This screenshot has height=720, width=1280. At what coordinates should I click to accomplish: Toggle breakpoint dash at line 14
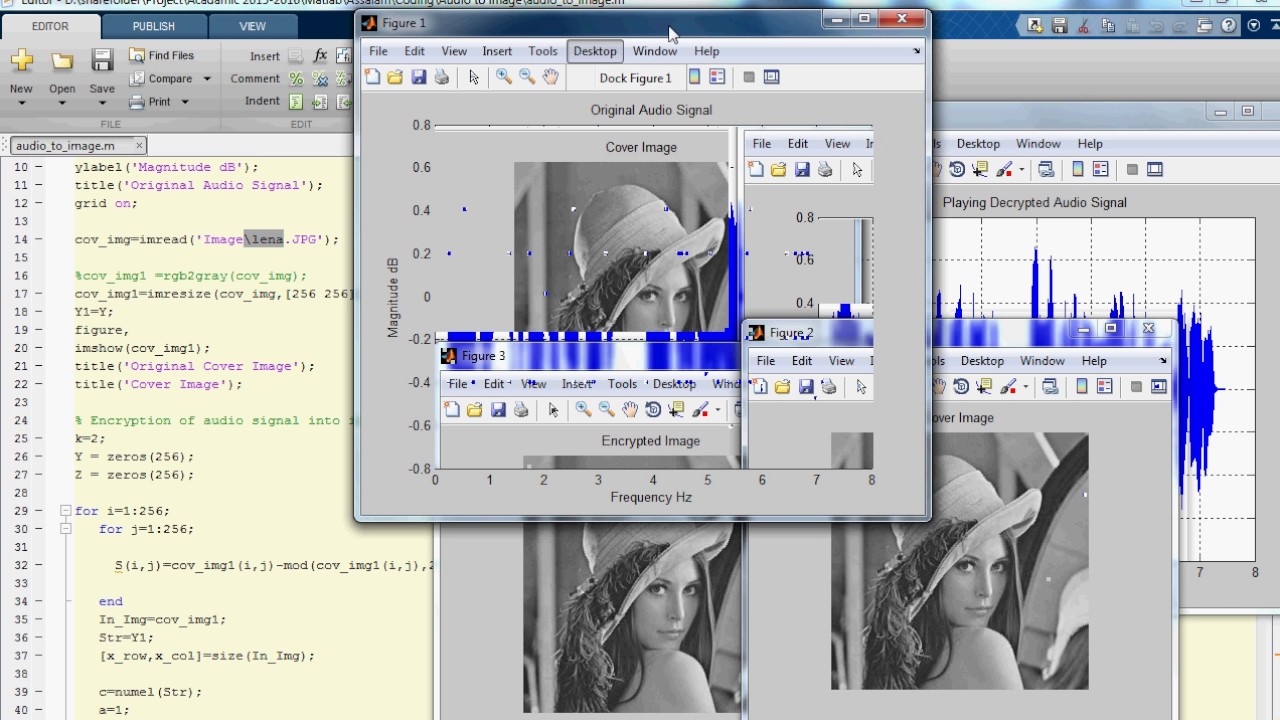pos(38,240)
